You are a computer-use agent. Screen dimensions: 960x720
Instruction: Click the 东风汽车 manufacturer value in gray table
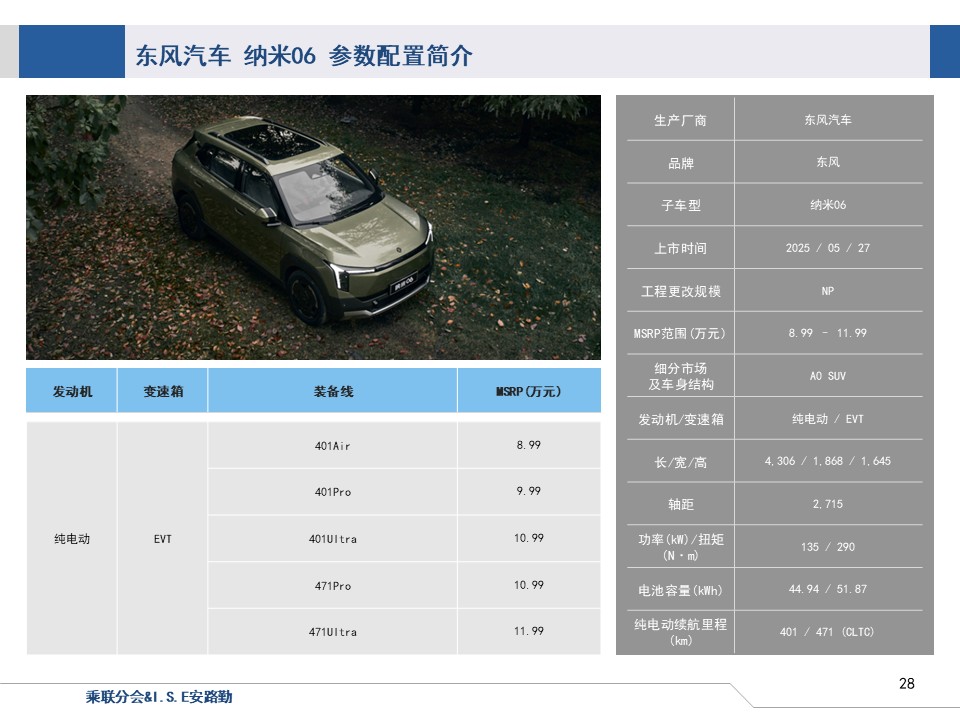click(x=828, y=120)
